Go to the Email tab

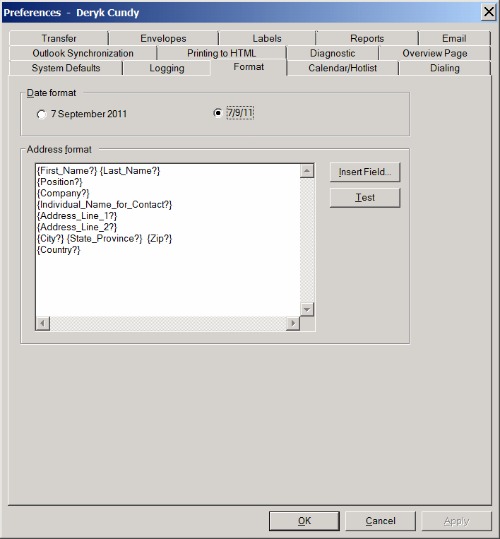click(x=454, y=38)
